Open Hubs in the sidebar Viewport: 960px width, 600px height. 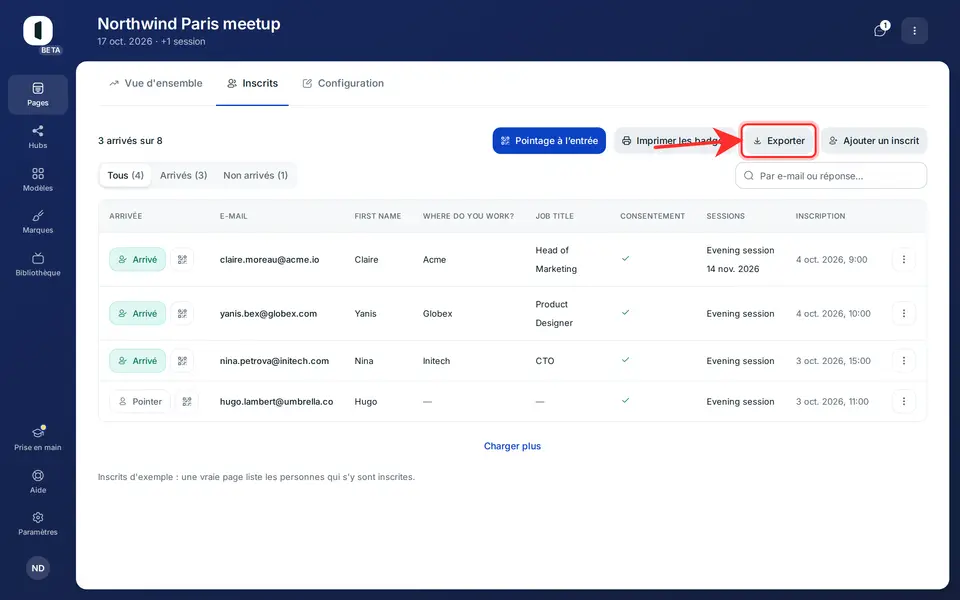tap(38, 137)
